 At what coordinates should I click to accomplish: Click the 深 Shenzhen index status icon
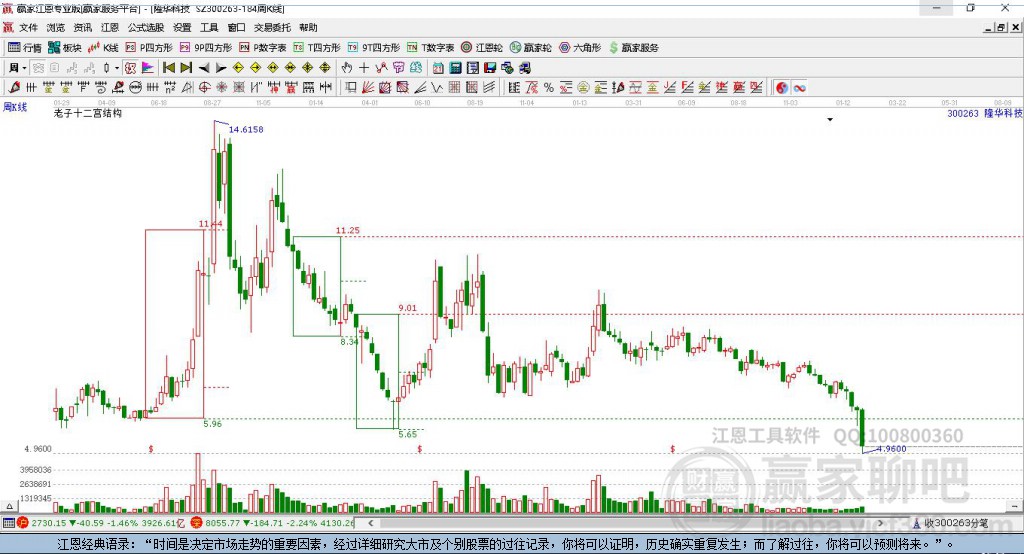click(196, 523)
